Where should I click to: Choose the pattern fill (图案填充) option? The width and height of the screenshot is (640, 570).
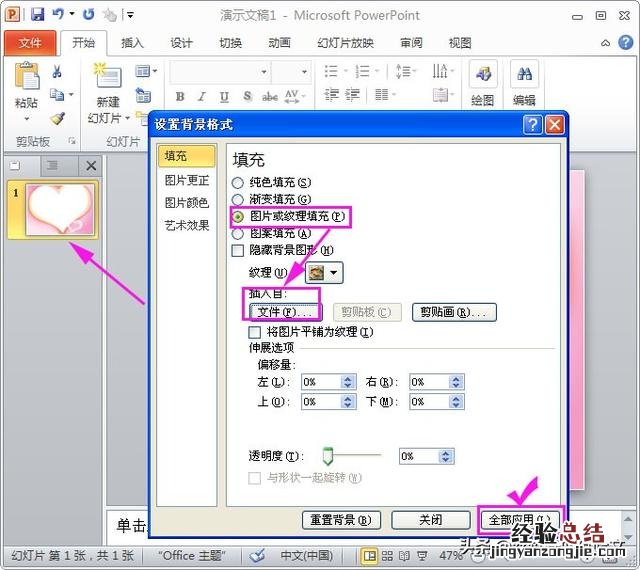(x=238, y=234)
